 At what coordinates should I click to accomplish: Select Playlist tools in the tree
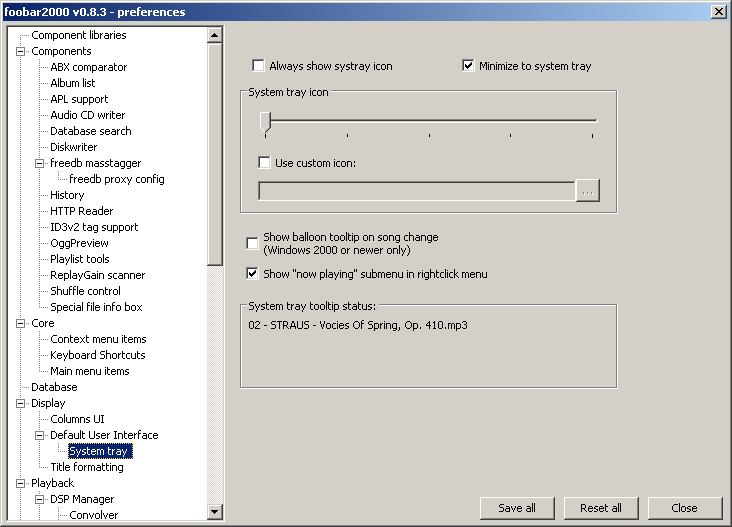80,259
